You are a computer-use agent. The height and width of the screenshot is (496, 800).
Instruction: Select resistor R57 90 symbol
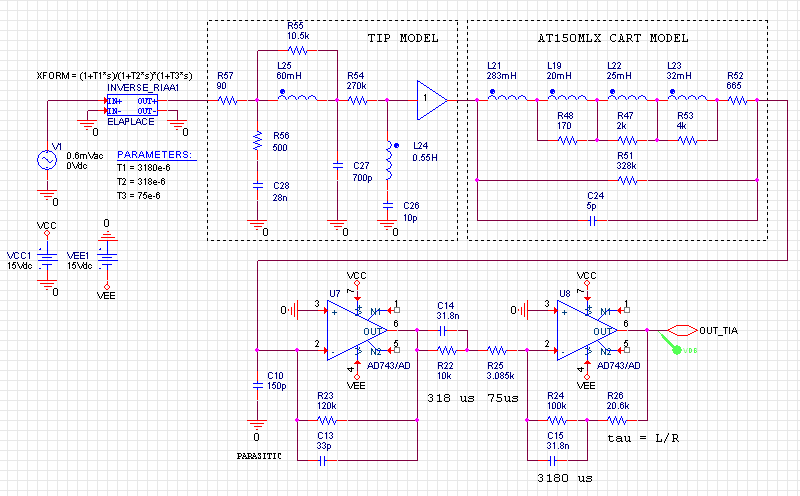228,101
